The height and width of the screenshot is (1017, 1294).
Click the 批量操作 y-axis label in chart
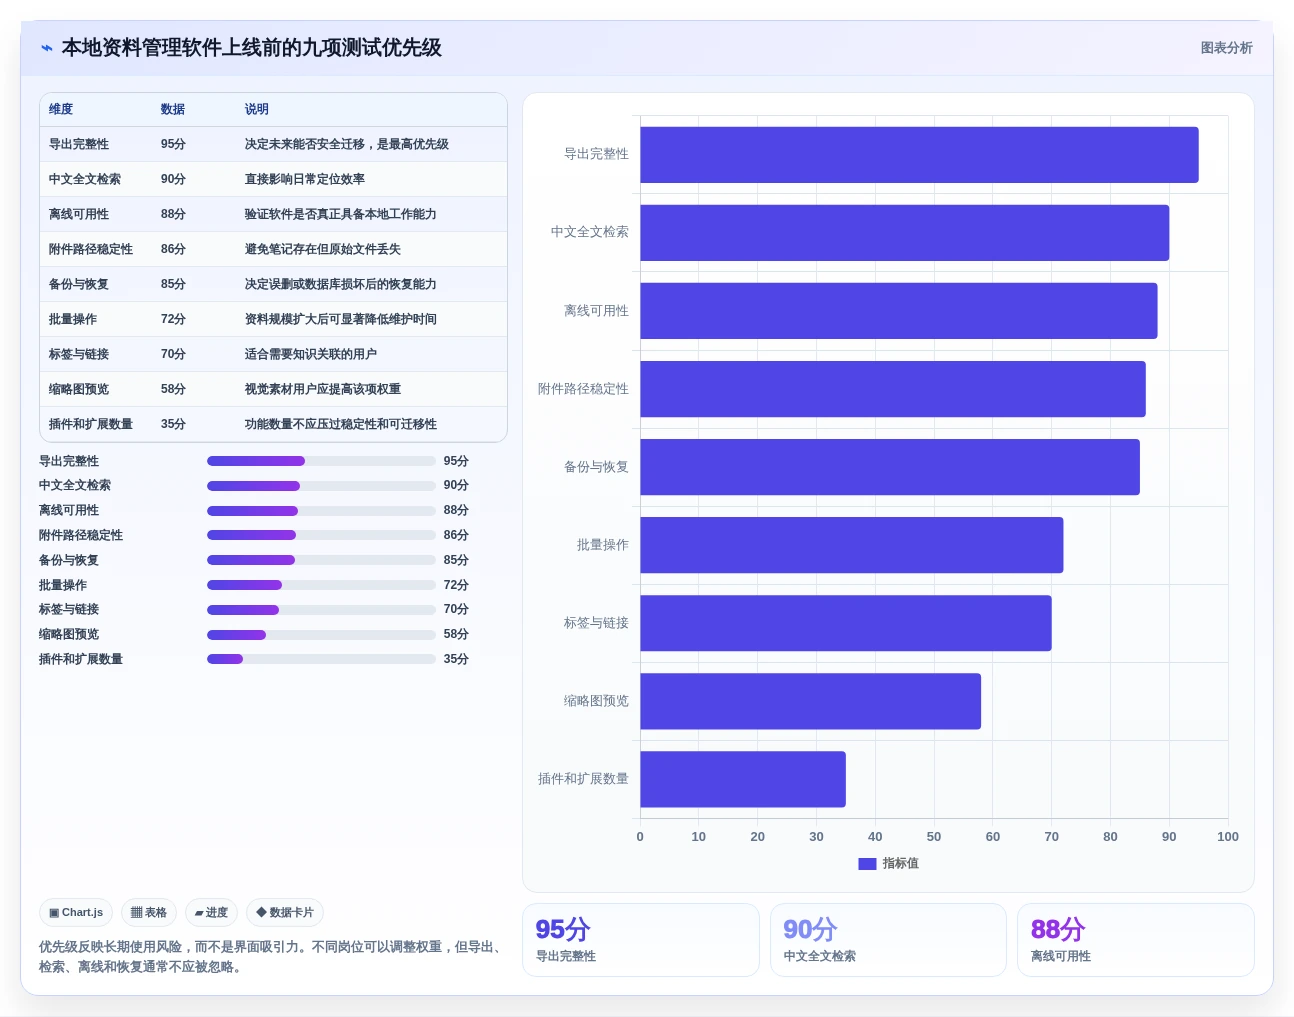tap(603, 545)
